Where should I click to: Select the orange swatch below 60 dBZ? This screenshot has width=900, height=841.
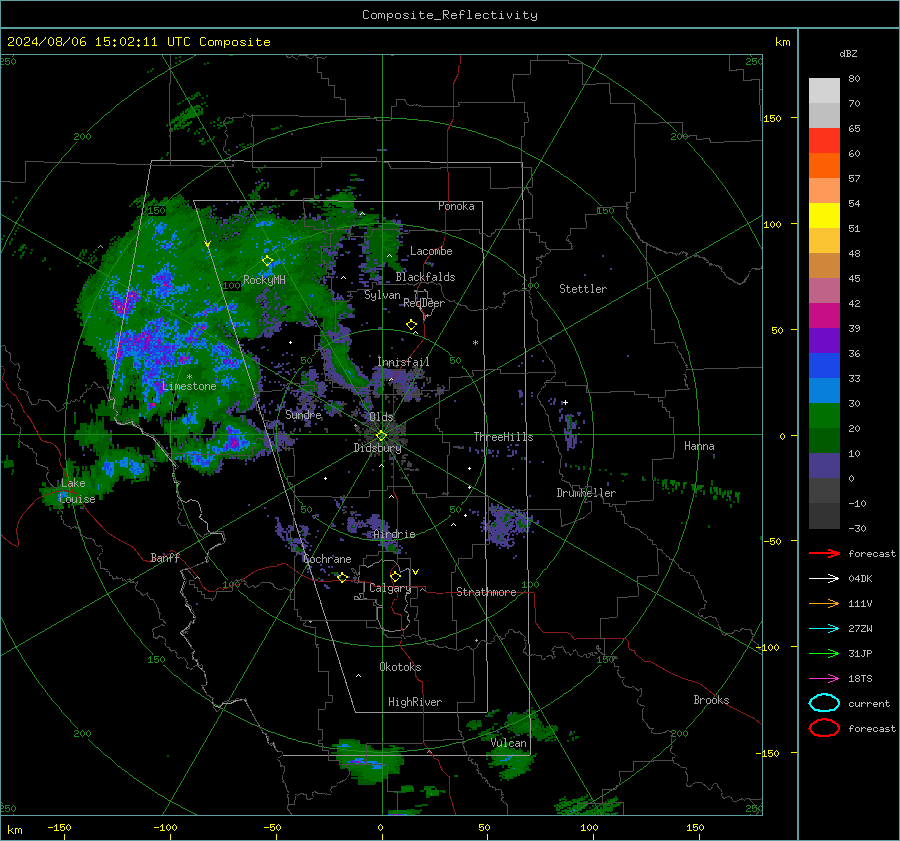[x=824, y=165]
